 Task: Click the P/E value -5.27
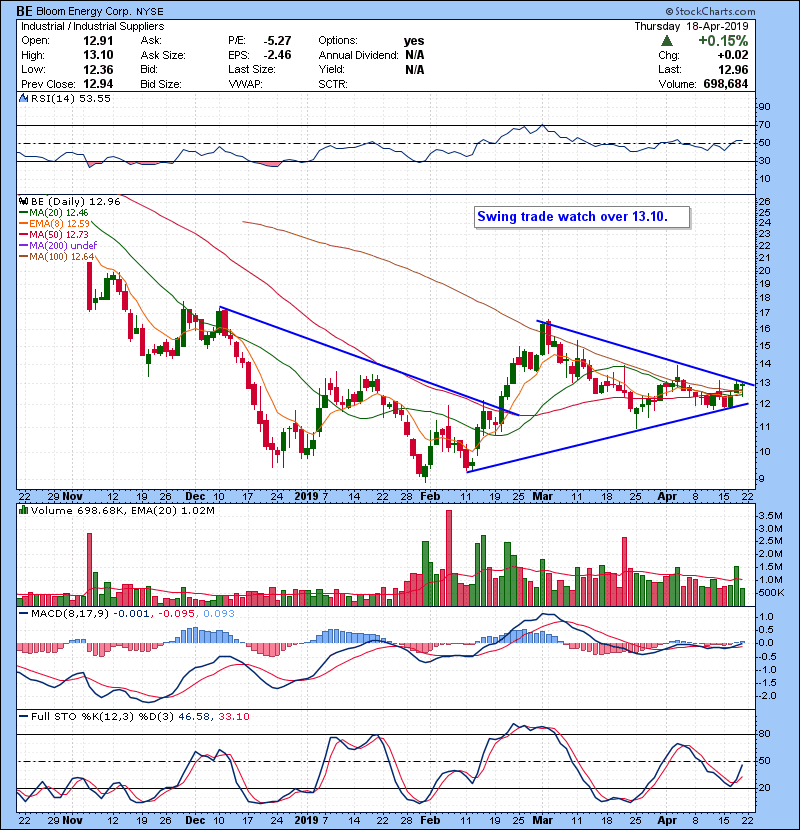coord(277,41)
